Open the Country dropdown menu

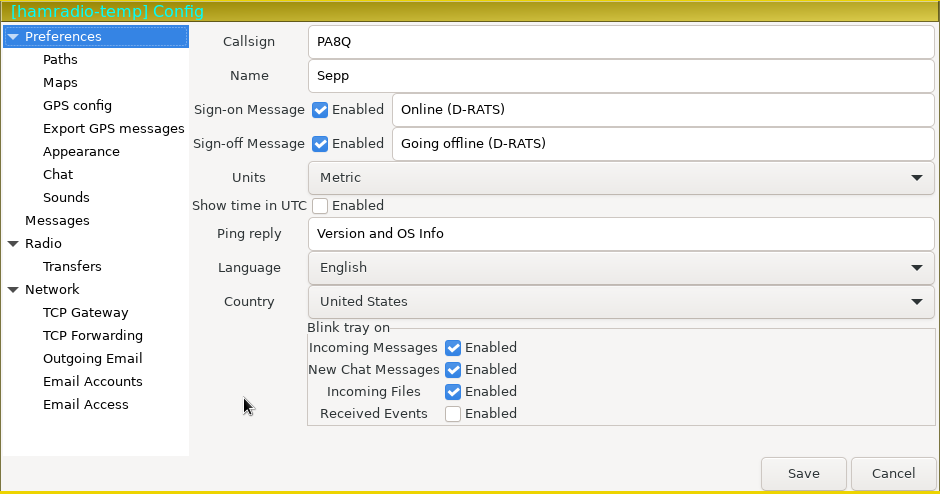620,302
